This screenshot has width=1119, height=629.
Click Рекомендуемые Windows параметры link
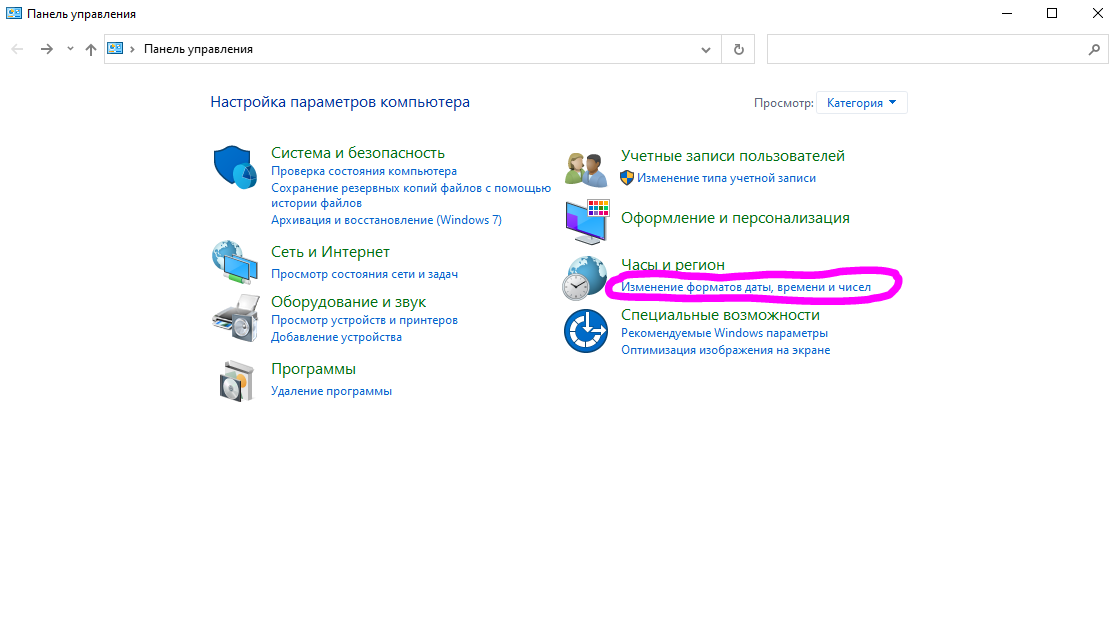tap(724, 333)
